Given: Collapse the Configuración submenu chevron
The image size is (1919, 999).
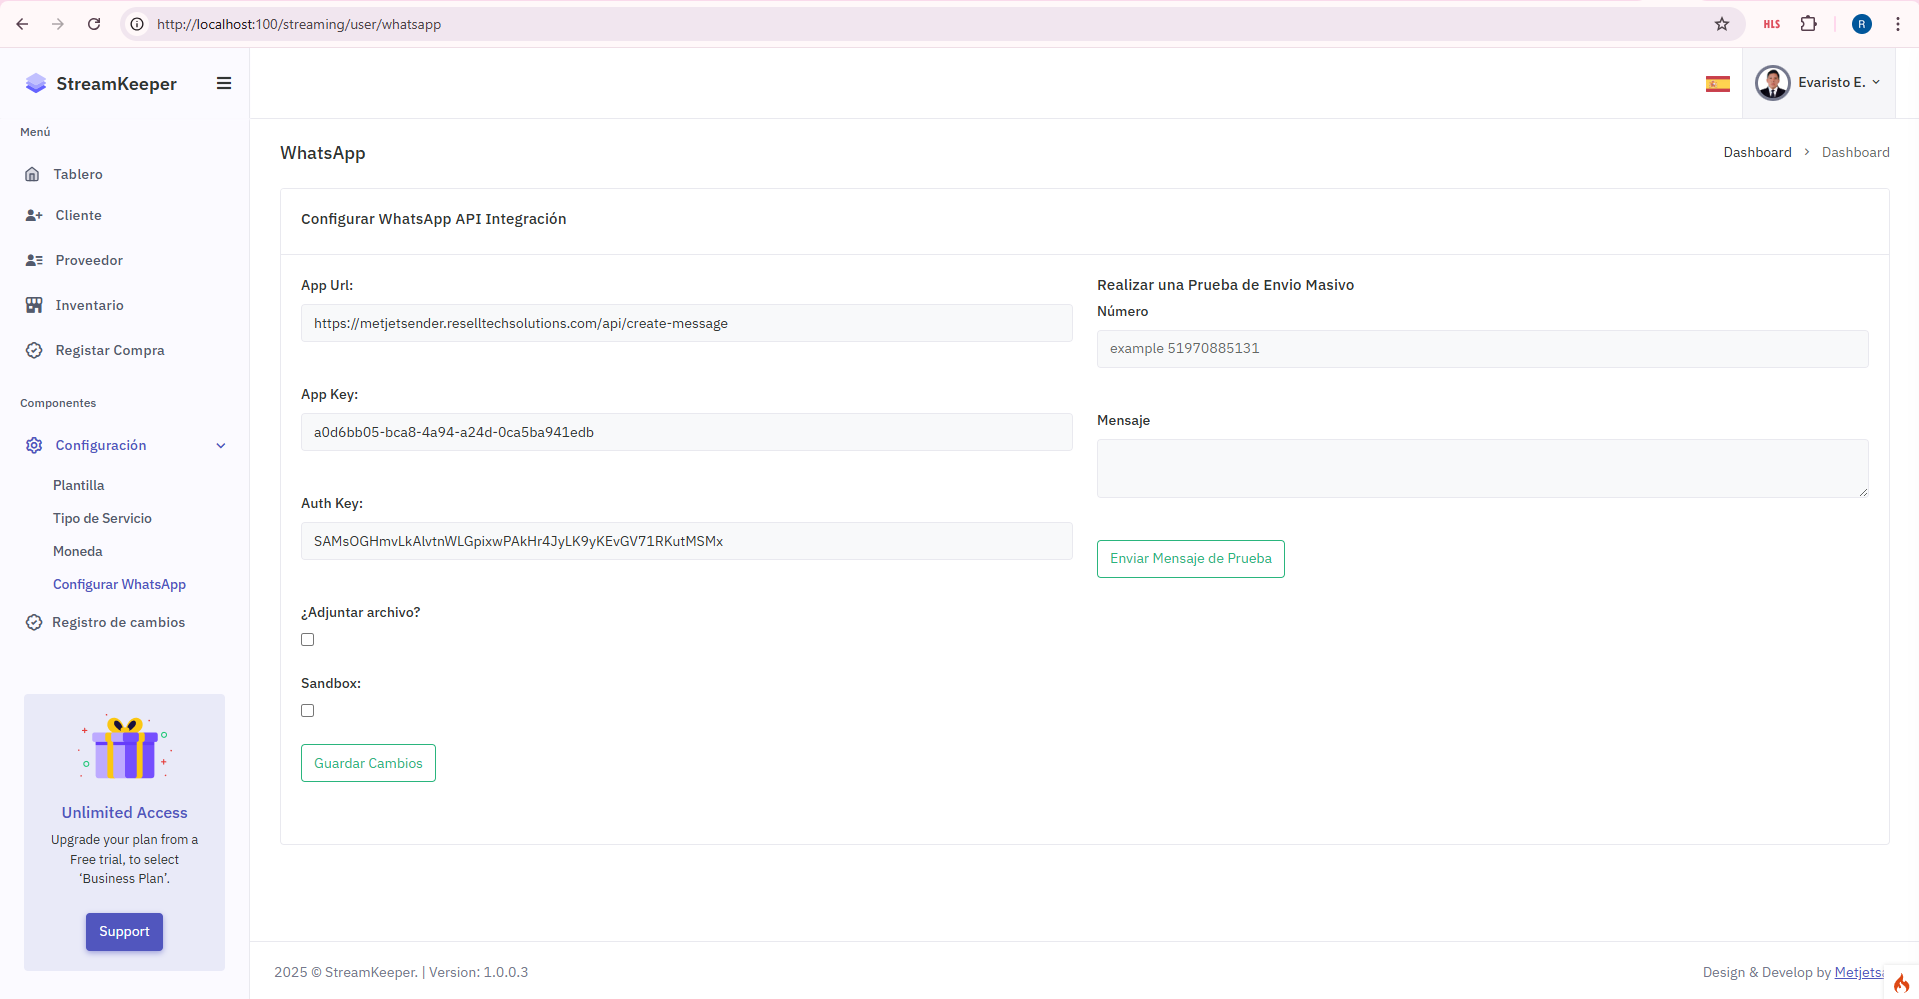Looking at the screenshot, I should 221,446.
